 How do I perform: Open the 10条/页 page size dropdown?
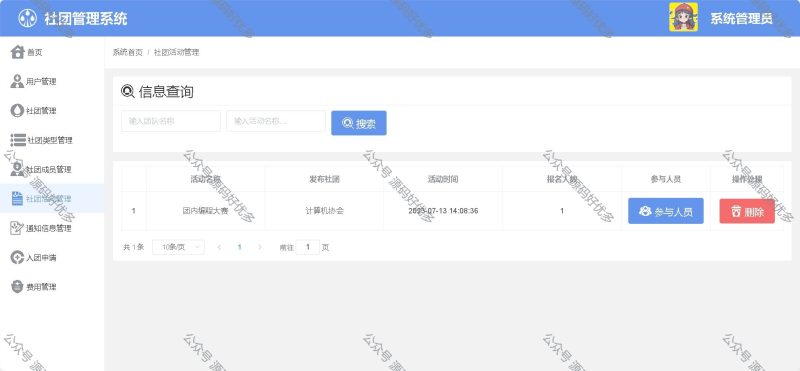(179, 247)
